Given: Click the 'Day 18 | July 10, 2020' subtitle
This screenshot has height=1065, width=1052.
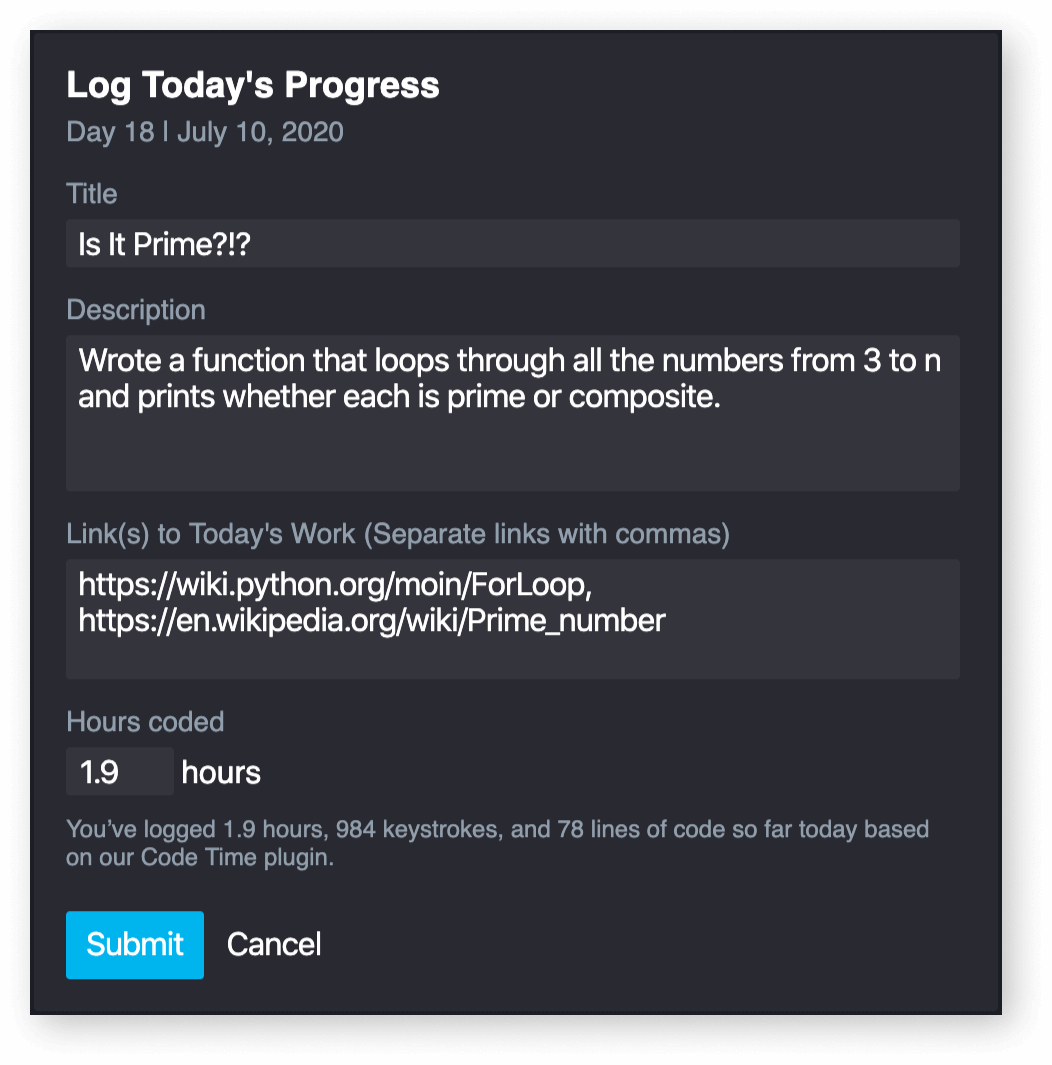Looking at the screenshot, I should point(204,131).
